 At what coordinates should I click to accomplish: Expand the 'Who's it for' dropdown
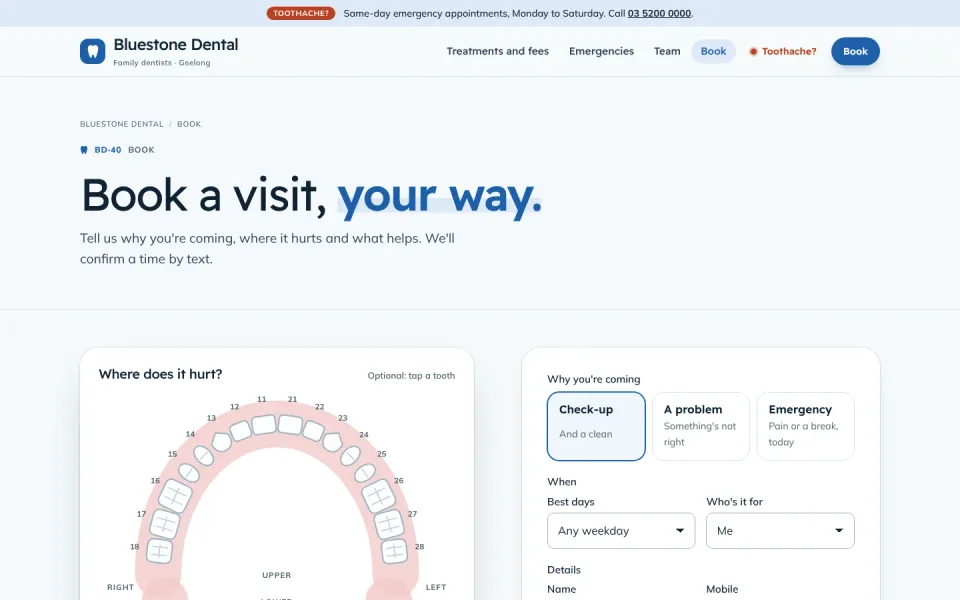780,531
